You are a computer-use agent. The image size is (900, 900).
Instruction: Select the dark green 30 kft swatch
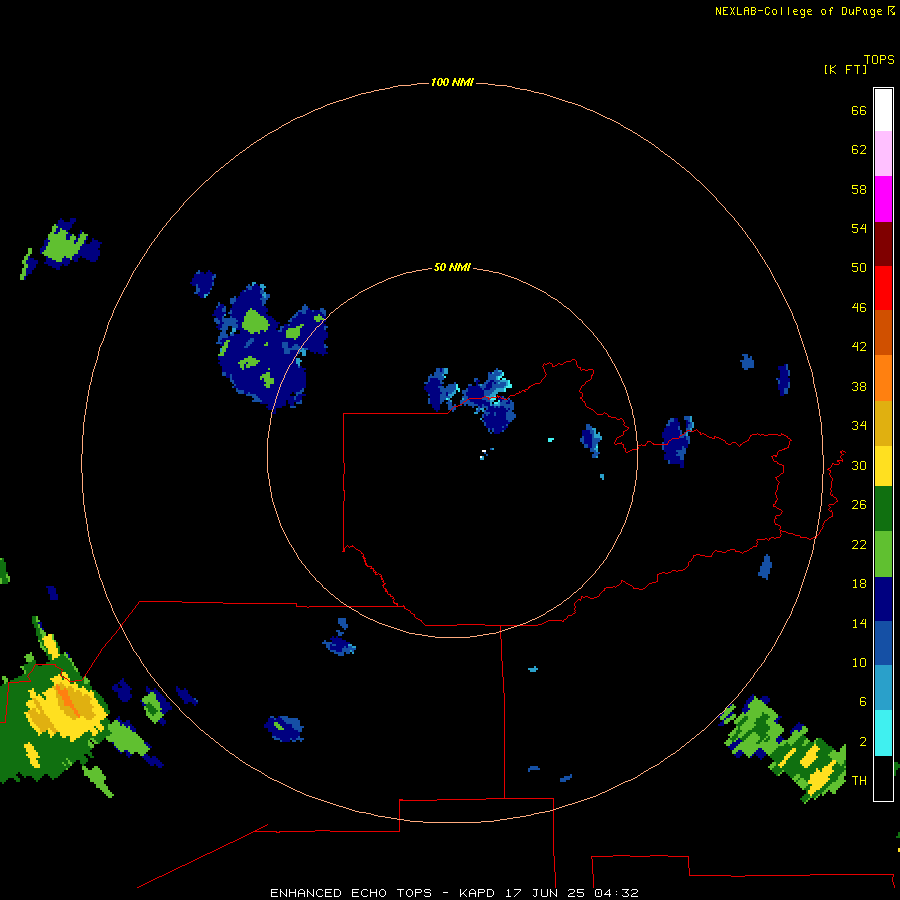pyautogui.click(x=883, y=509)
